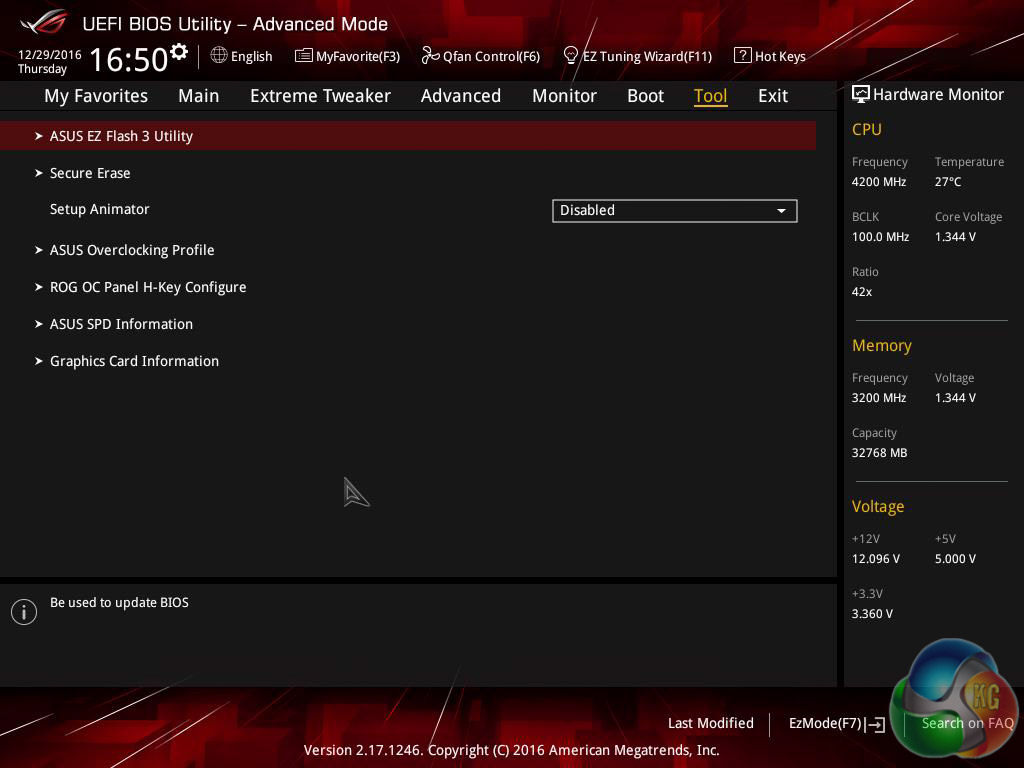Open the Setup Animator Disabled dropdown
1024x768 pixels.
pyautogui.click(x=675, y=210)
